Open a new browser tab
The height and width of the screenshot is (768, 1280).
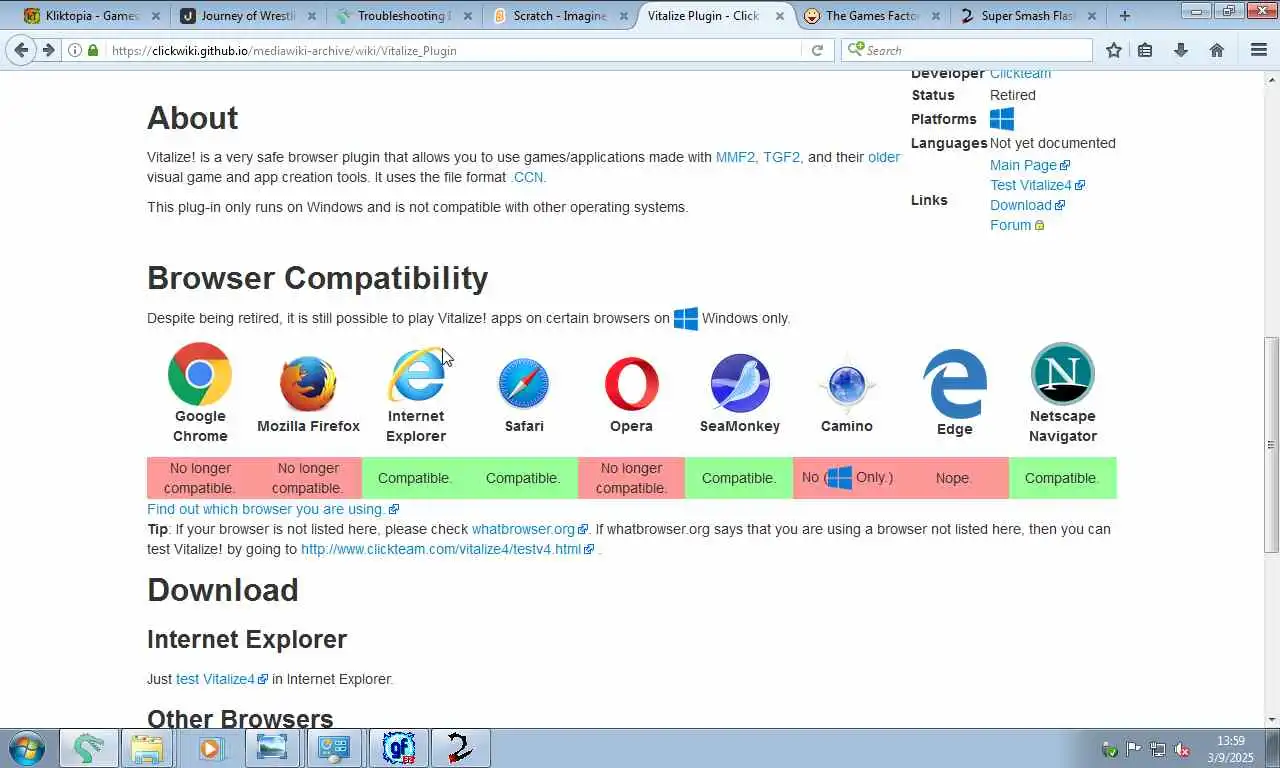click(1125, 16)
